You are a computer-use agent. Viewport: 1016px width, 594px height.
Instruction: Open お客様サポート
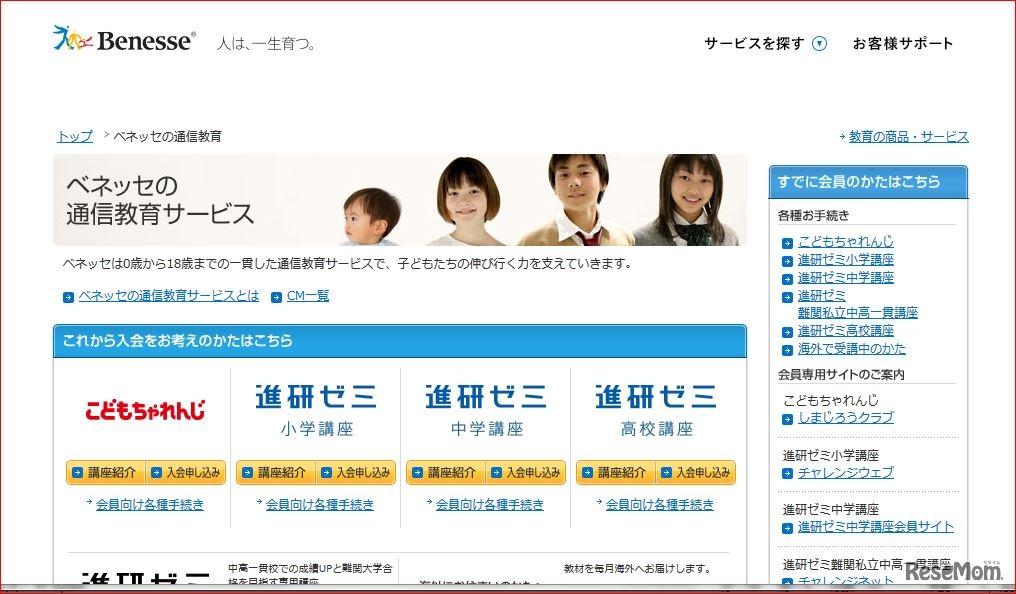903,44
